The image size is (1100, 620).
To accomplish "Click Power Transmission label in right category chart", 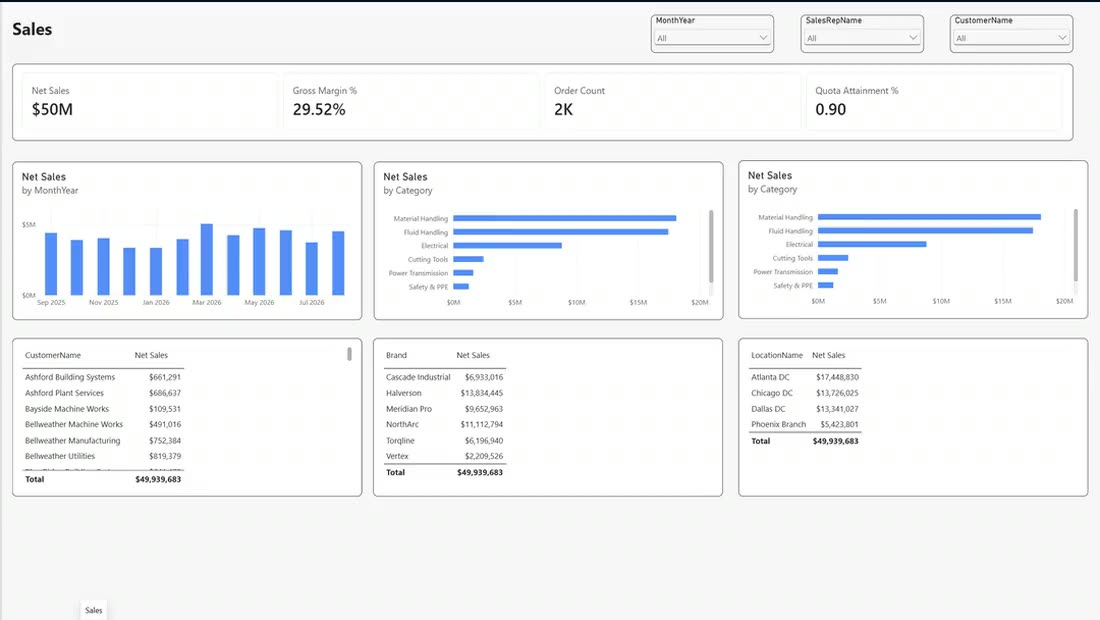I will (783, 271).
